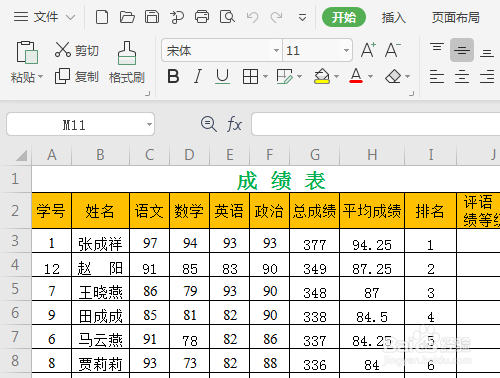Toggle bold formatting

point(173,76)
